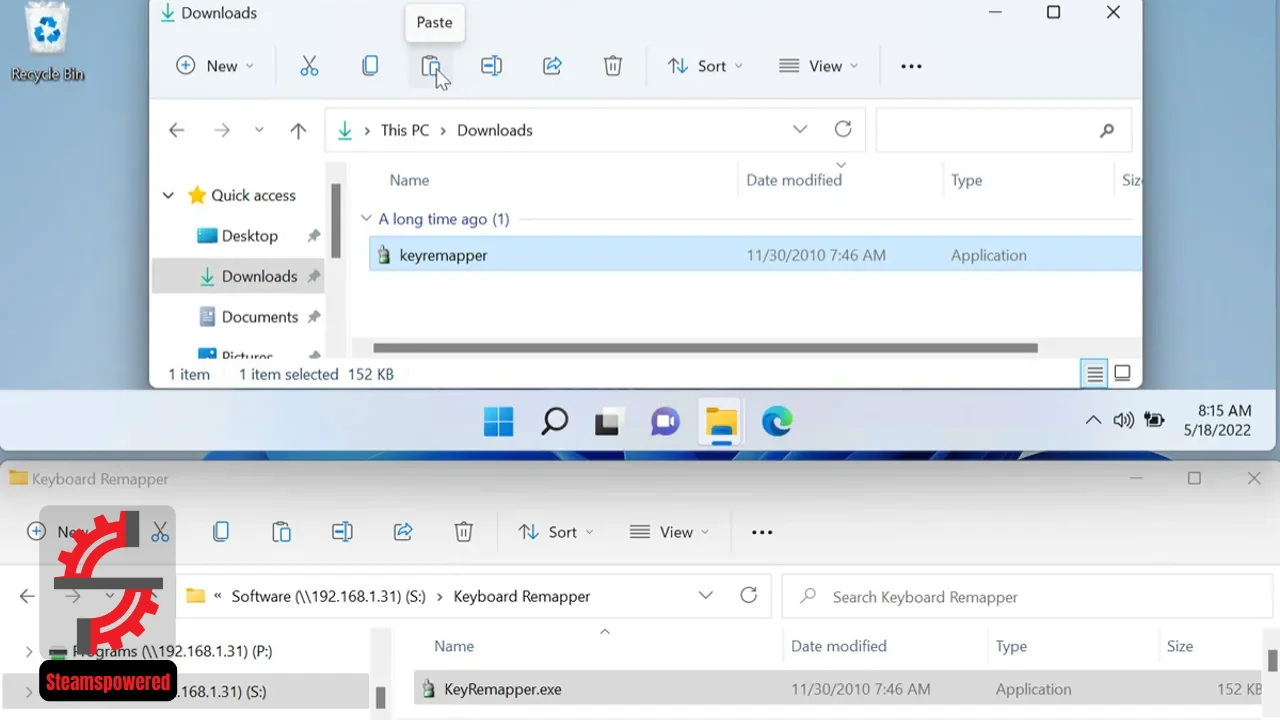Open Sort dropdown in Keyboard Remapper window
Image resolution: width=1280 pixels, height=720 pixels.
(556, 532)
